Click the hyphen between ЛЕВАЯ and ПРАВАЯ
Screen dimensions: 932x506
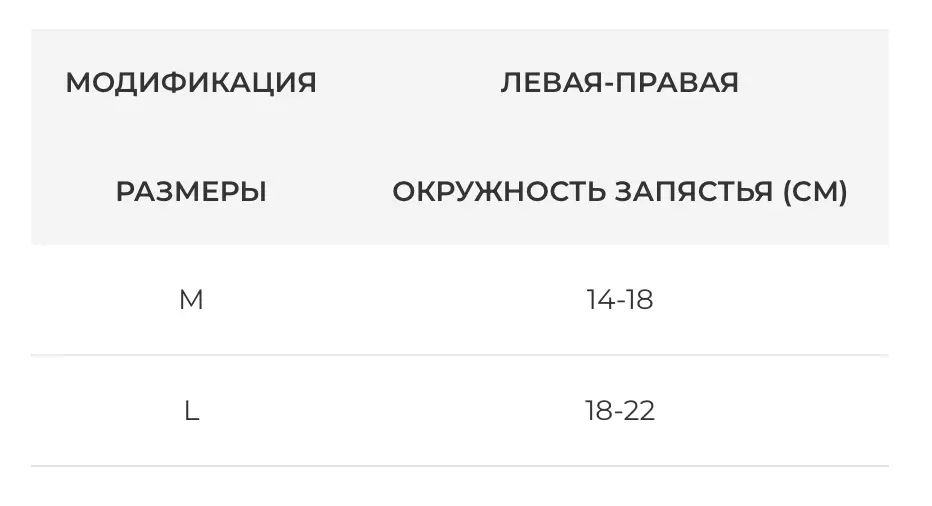click(x=601, y=83)
